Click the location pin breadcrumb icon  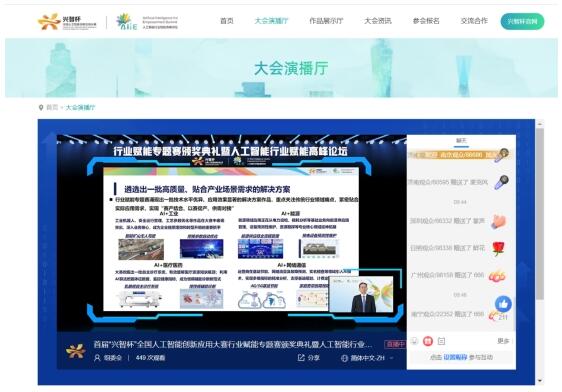pyautogui.click(x=41, y=107)
